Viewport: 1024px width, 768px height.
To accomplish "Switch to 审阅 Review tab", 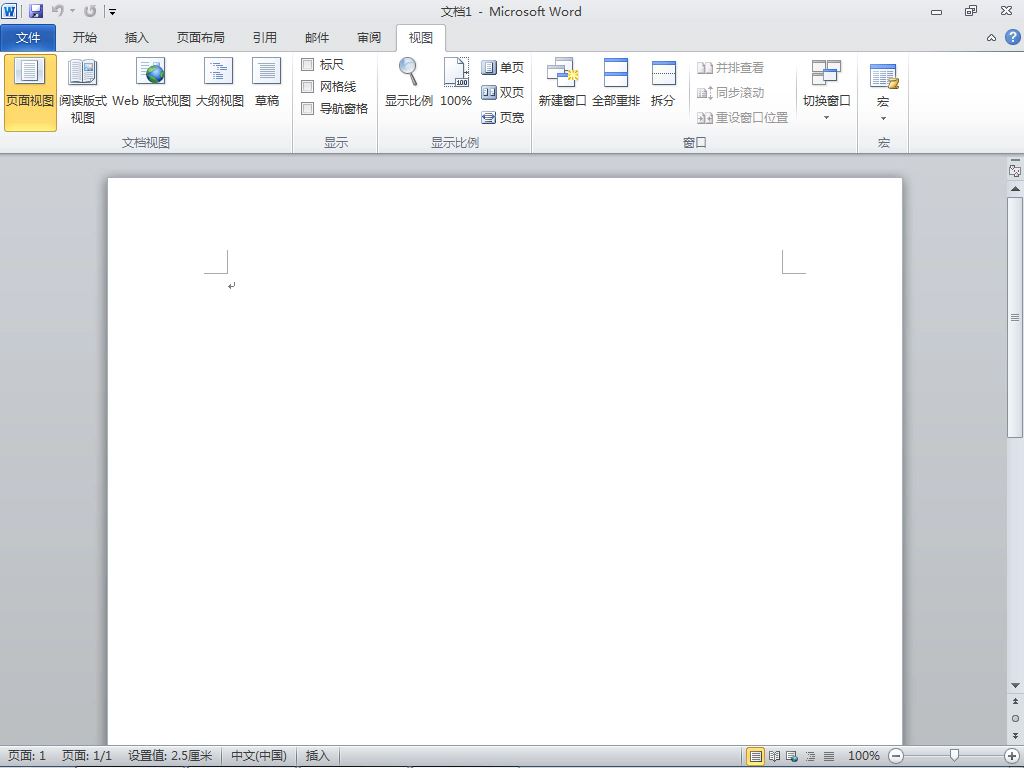I will click(x=369, y=37).
